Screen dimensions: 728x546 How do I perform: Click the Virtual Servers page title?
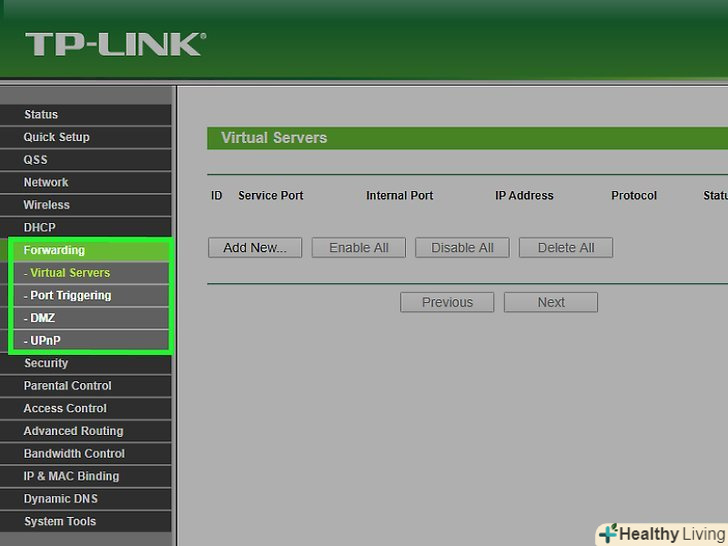[x=274, y=138]
